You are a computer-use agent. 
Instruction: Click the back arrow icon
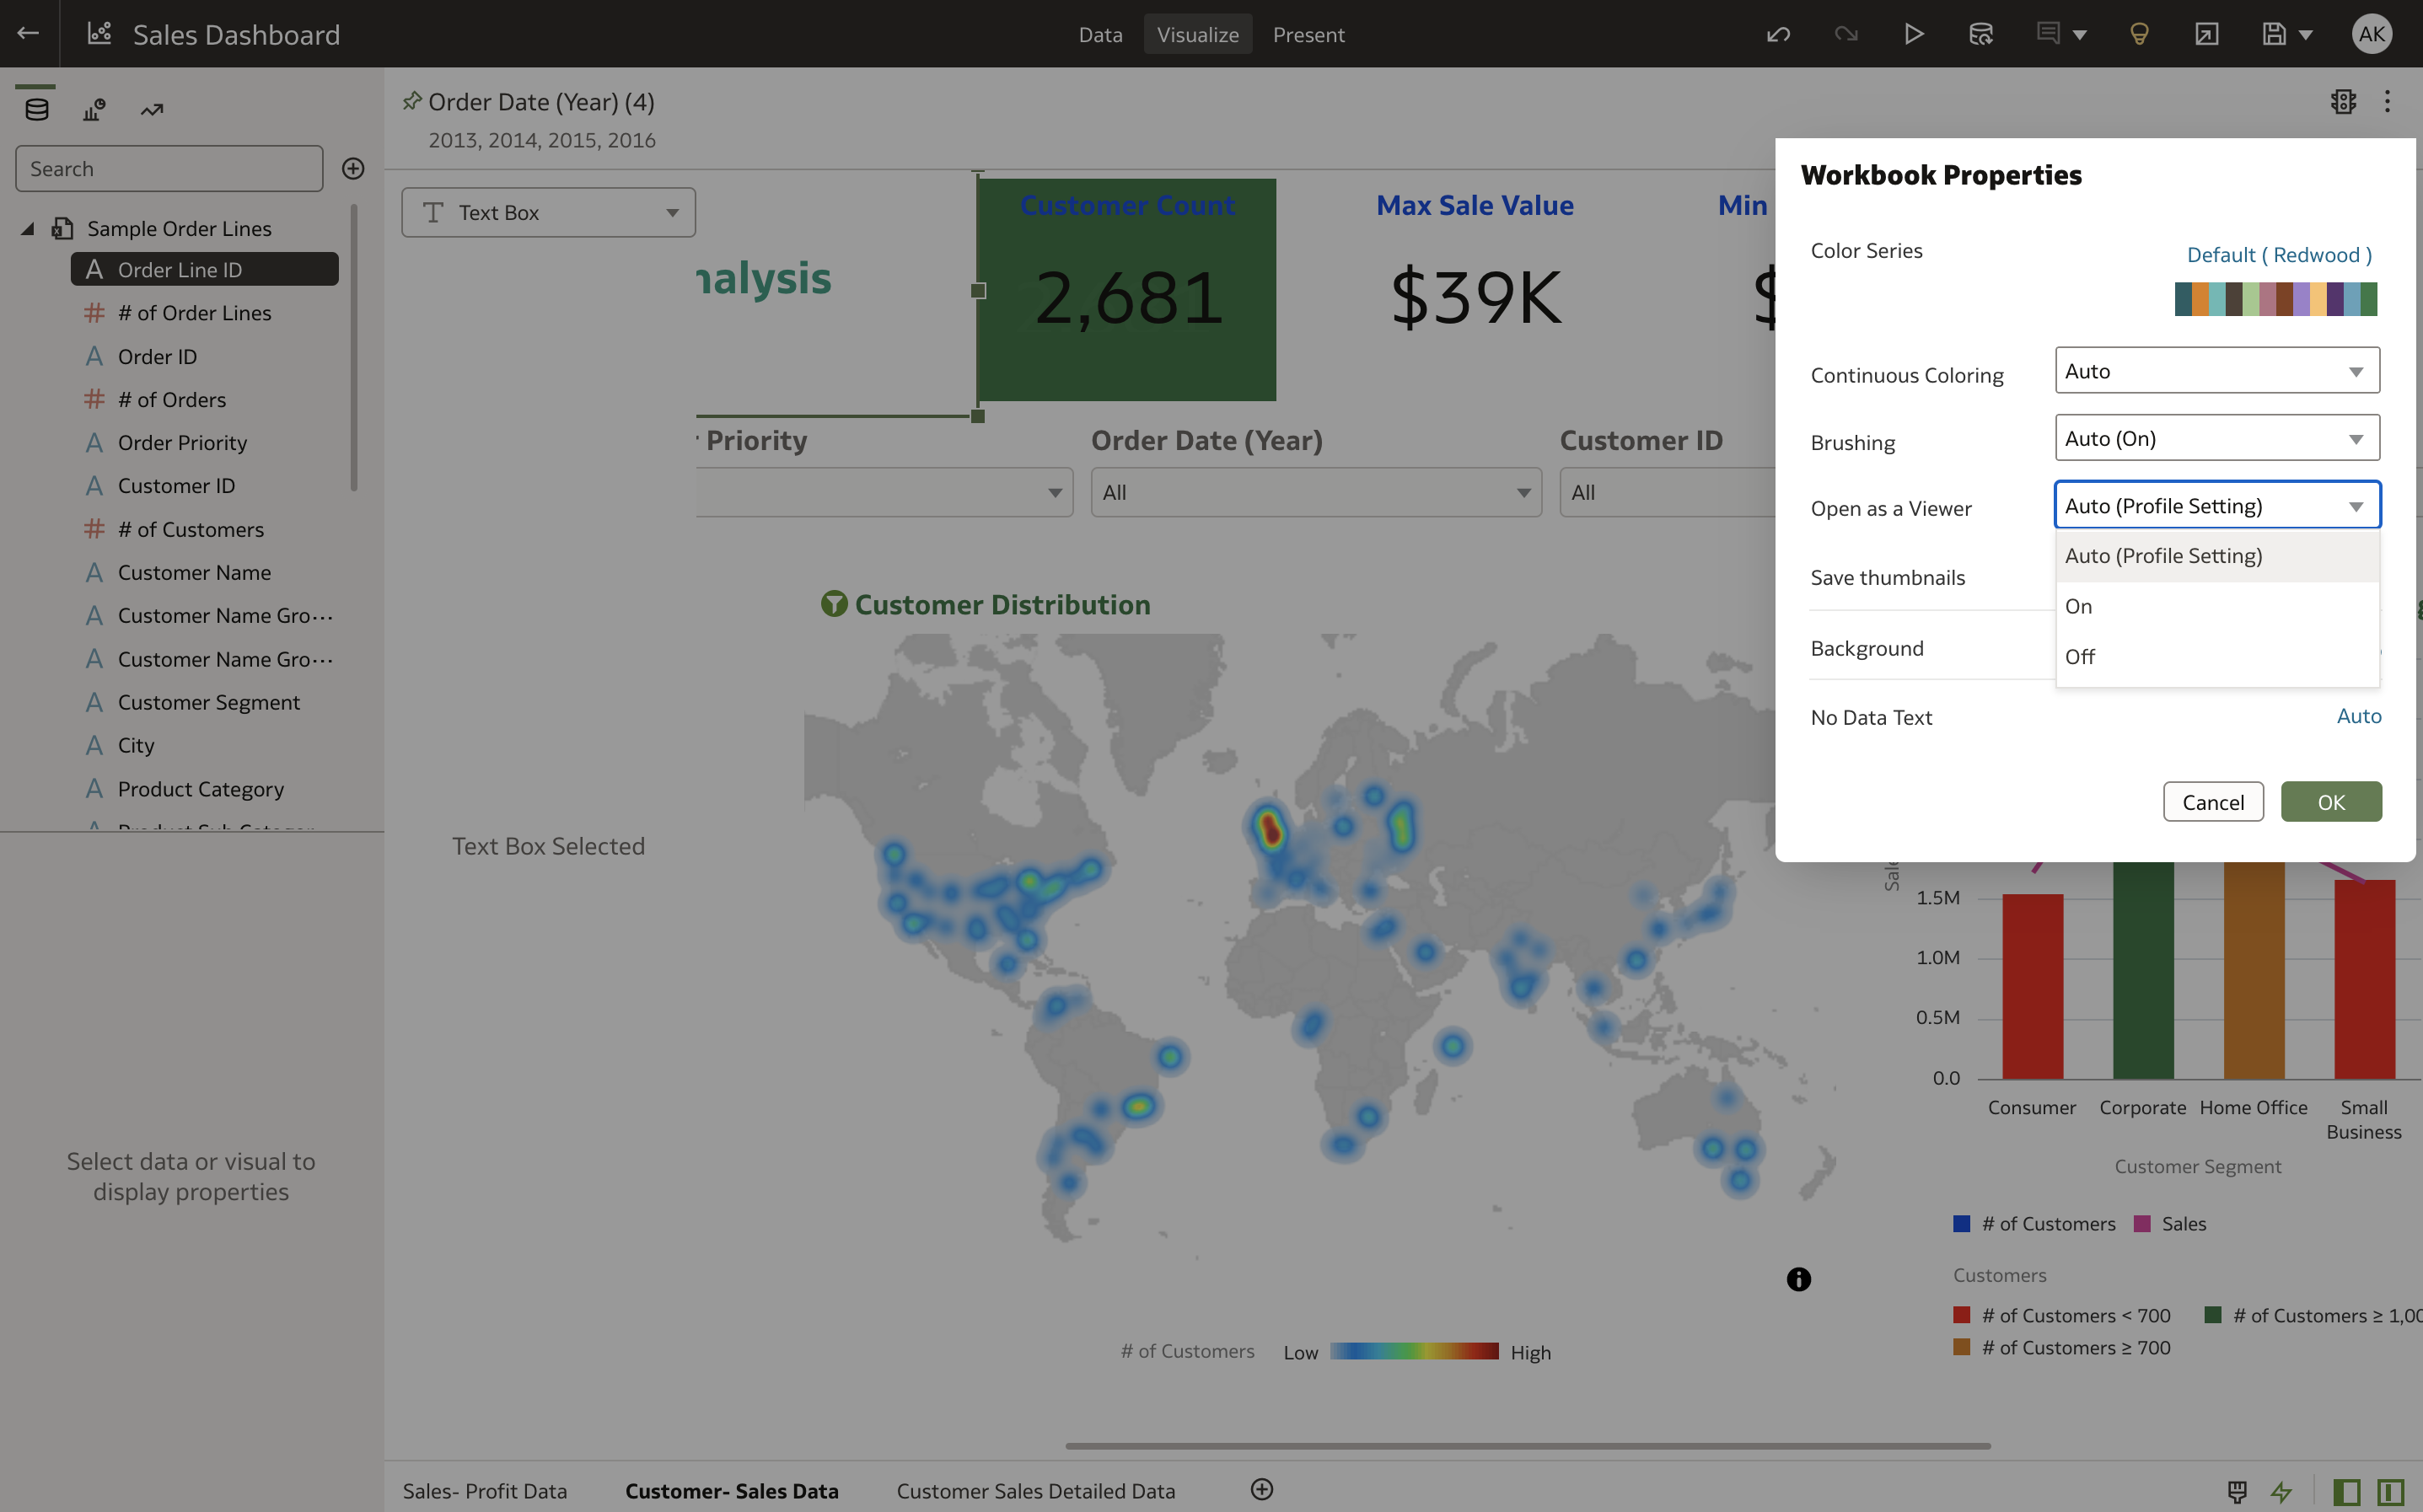[x=28, y=33]
